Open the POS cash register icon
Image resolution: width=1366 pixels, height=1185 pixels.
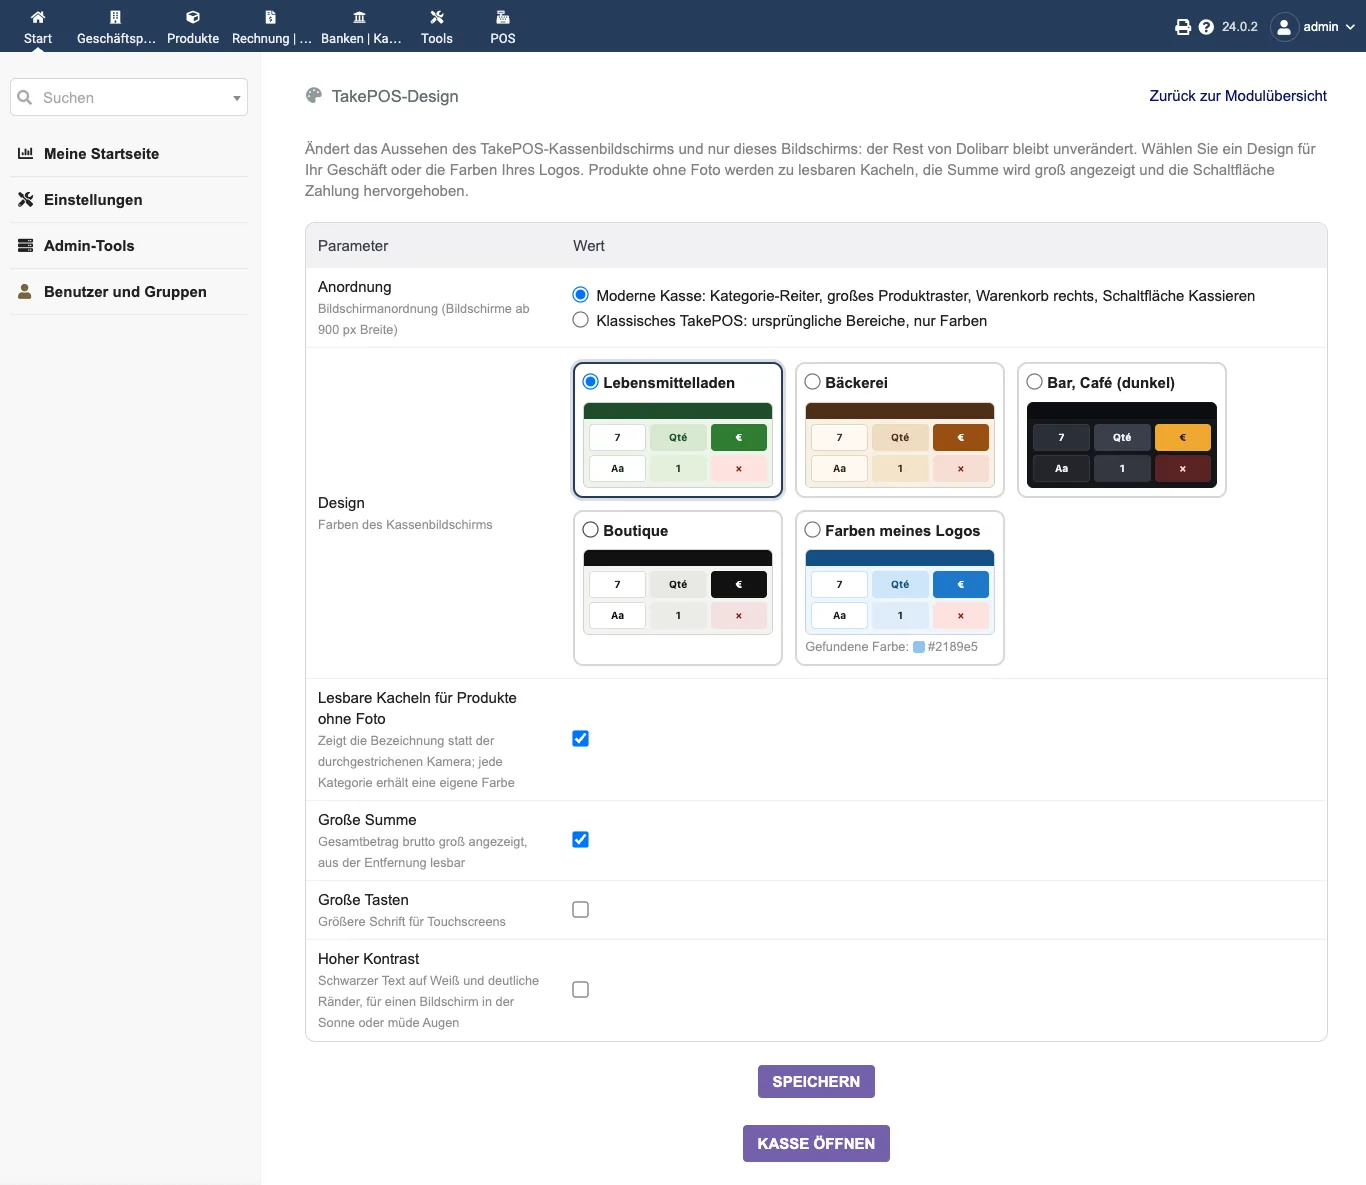click(x=503, y=17)
